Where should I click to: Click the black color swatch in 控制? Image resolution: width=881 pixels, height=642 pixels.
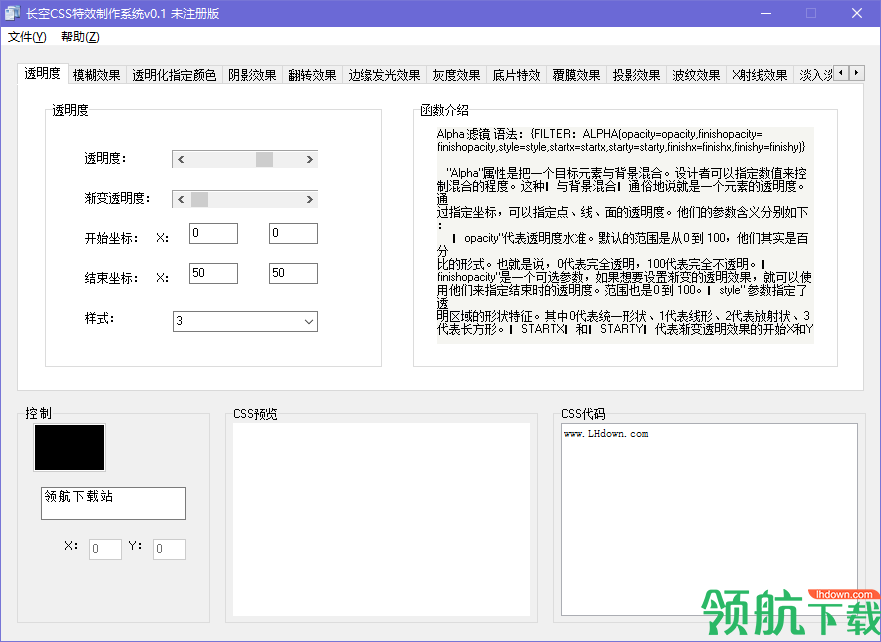pyautogui.click(x=70, y=448)
